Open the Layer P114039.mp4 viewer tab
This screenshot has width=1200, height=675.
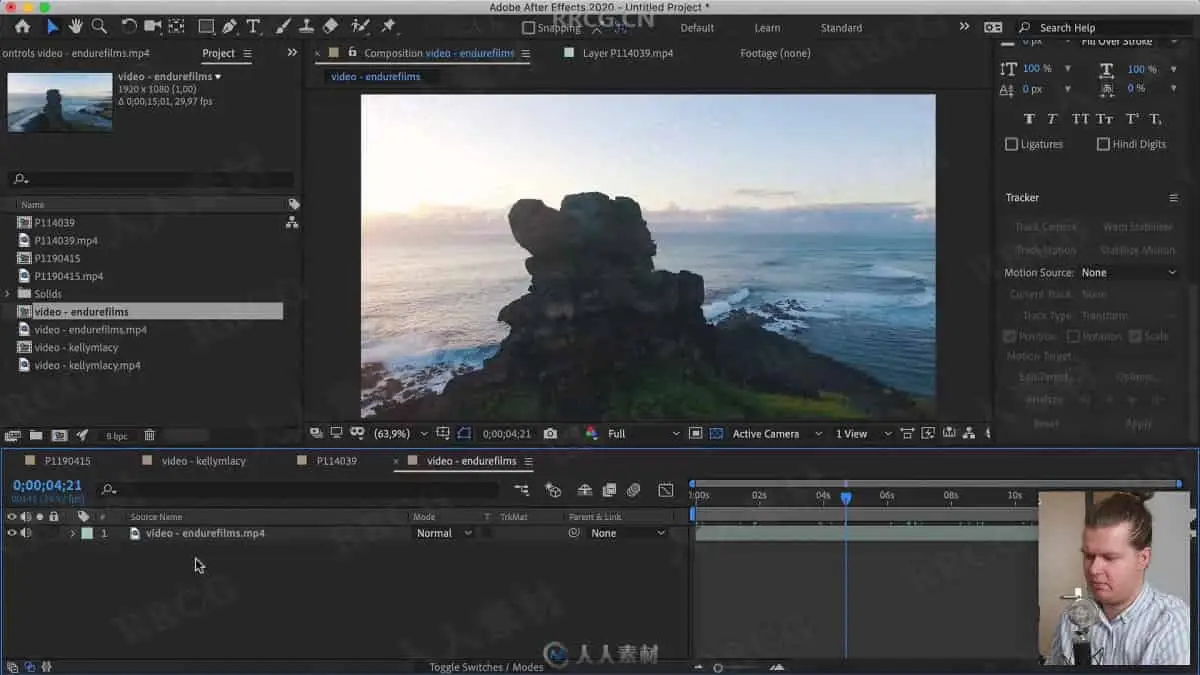click(627, 53)
